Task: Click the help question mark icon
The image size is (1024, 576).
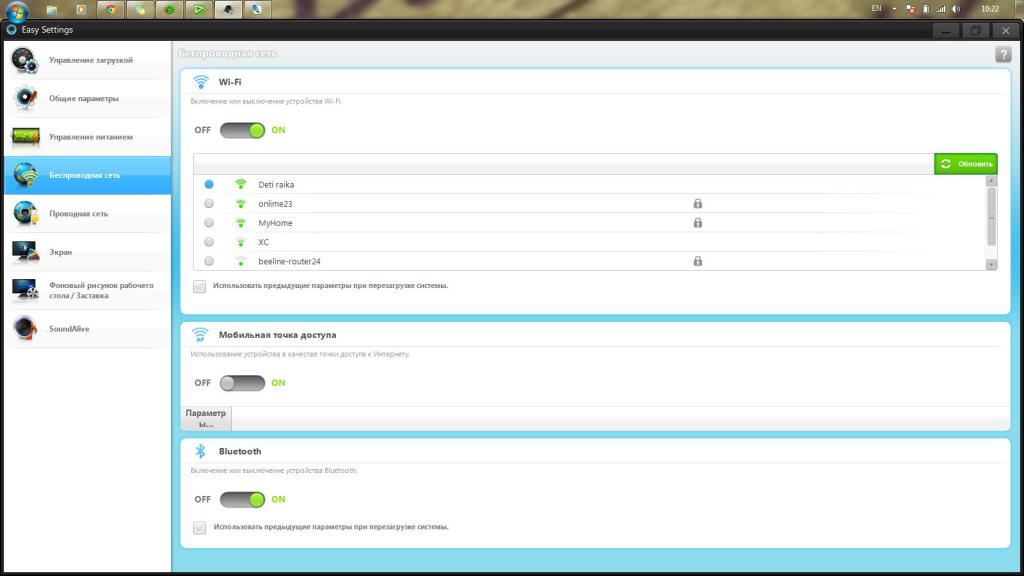Action: pos(1003,55)
